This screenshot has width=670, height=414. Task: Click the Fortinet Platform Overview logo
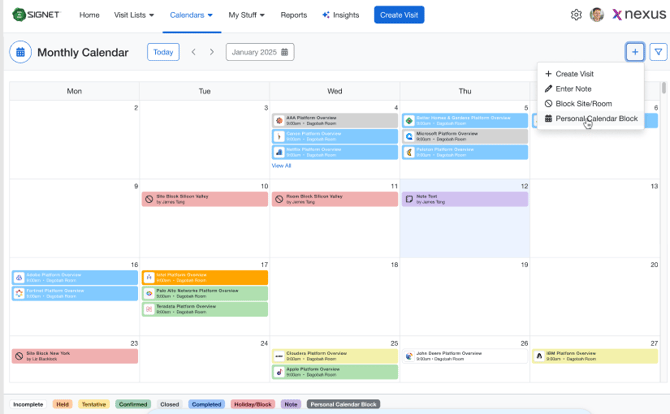[19, 294]
